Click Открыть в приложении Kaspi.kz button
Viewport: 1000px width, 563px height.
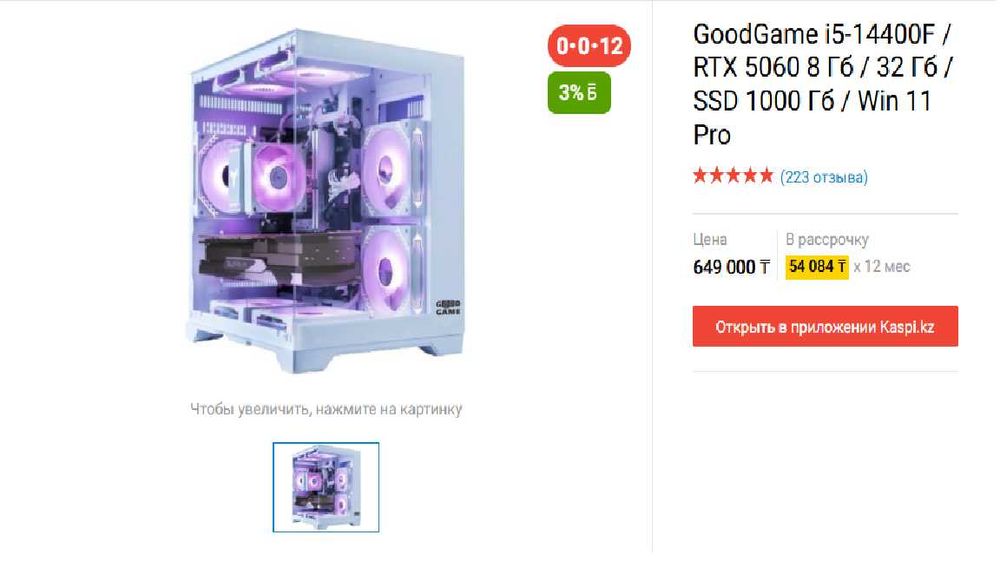pos(825,326)
